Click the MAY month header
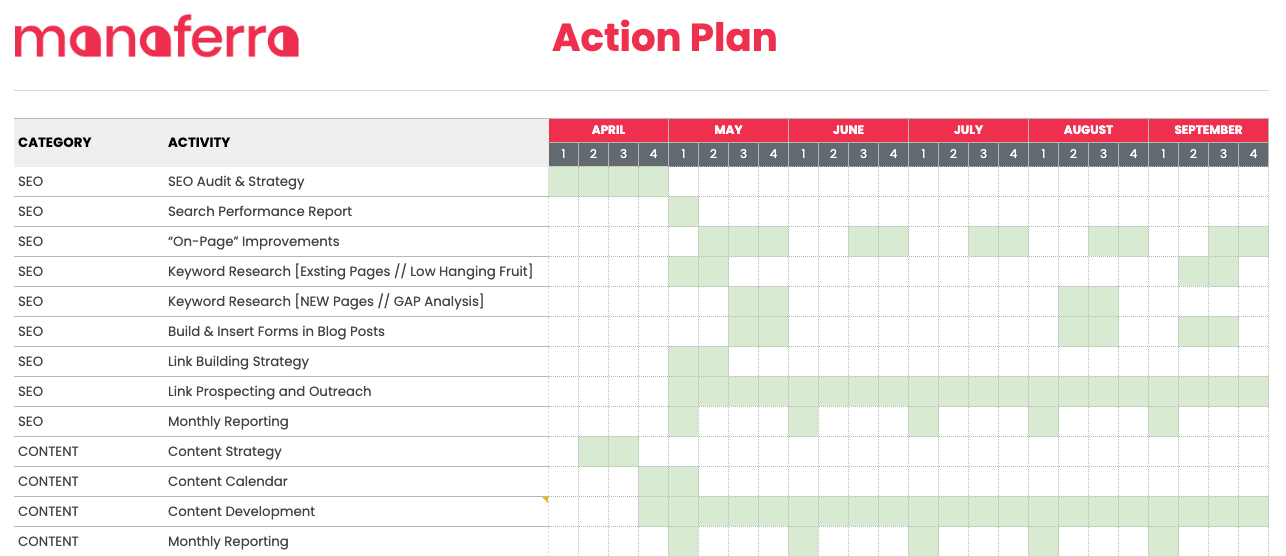This screenshot has width=1286, height=556. pos(728,130)
